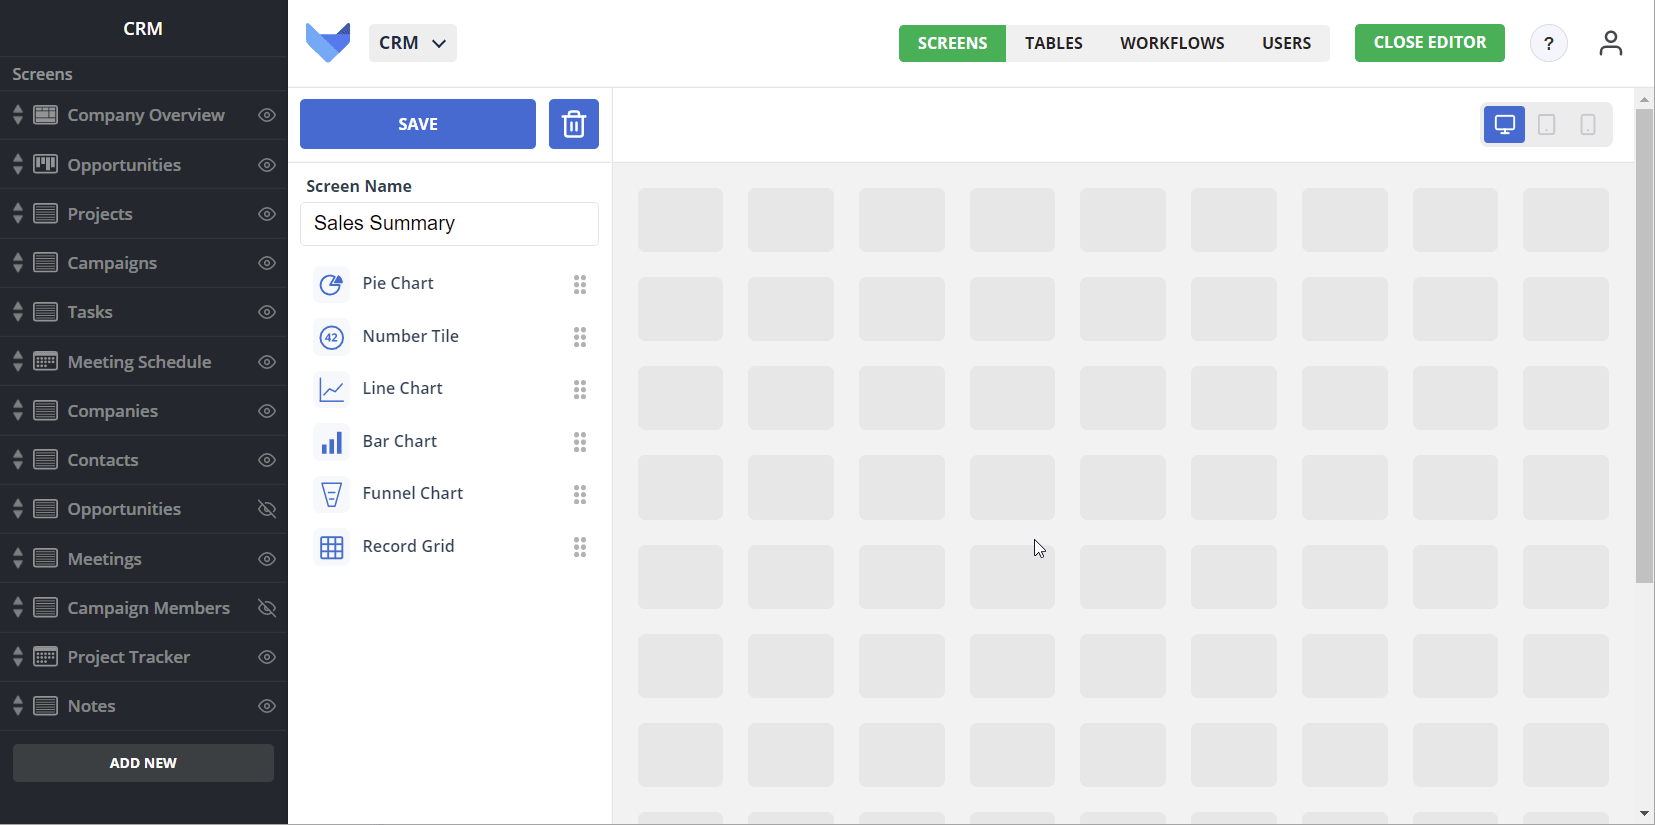
Task: Click the Pie Chart widget icon
Action: point(331,284)
